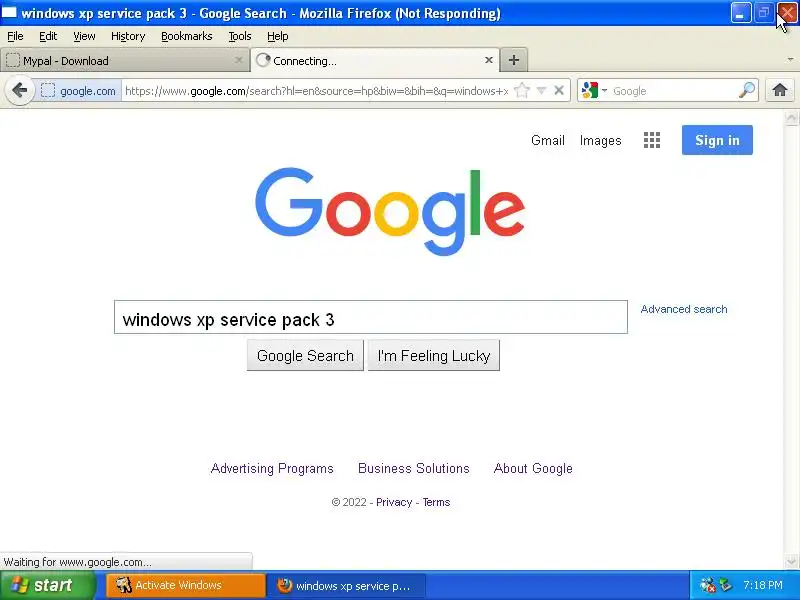The width and height of the screenshot is (800, 600).
Task: Close the Firefox window
Action: pyautogui.click(x=787, y=13)
